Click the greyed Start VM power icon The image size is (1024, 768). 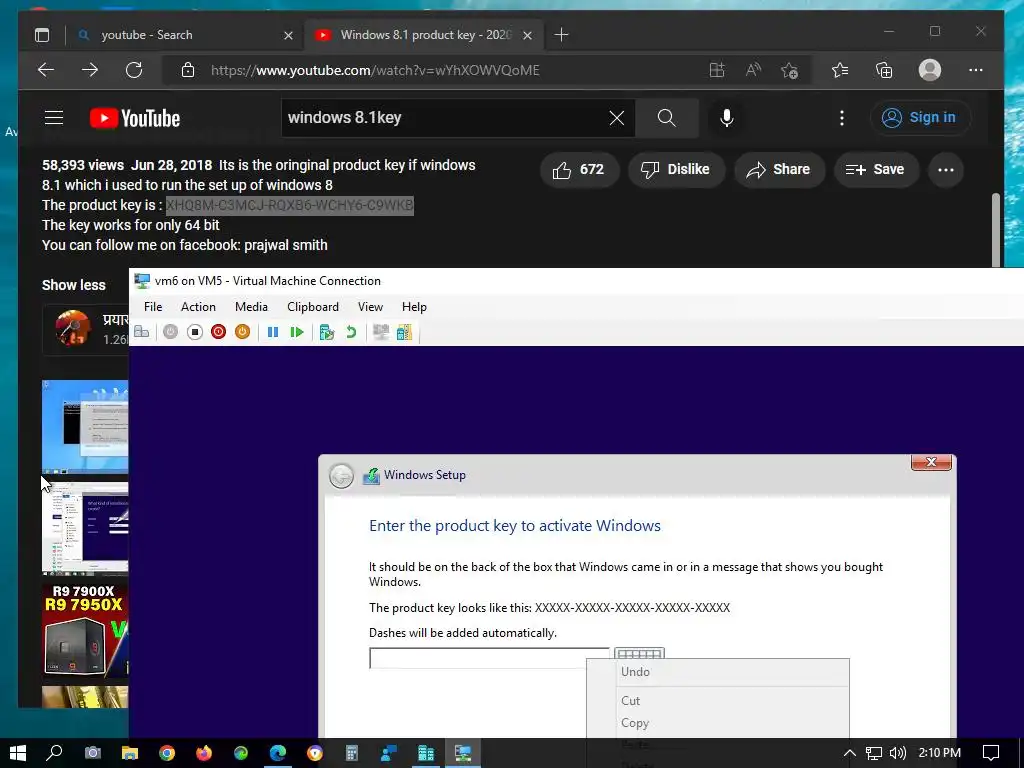click(170, 332)
